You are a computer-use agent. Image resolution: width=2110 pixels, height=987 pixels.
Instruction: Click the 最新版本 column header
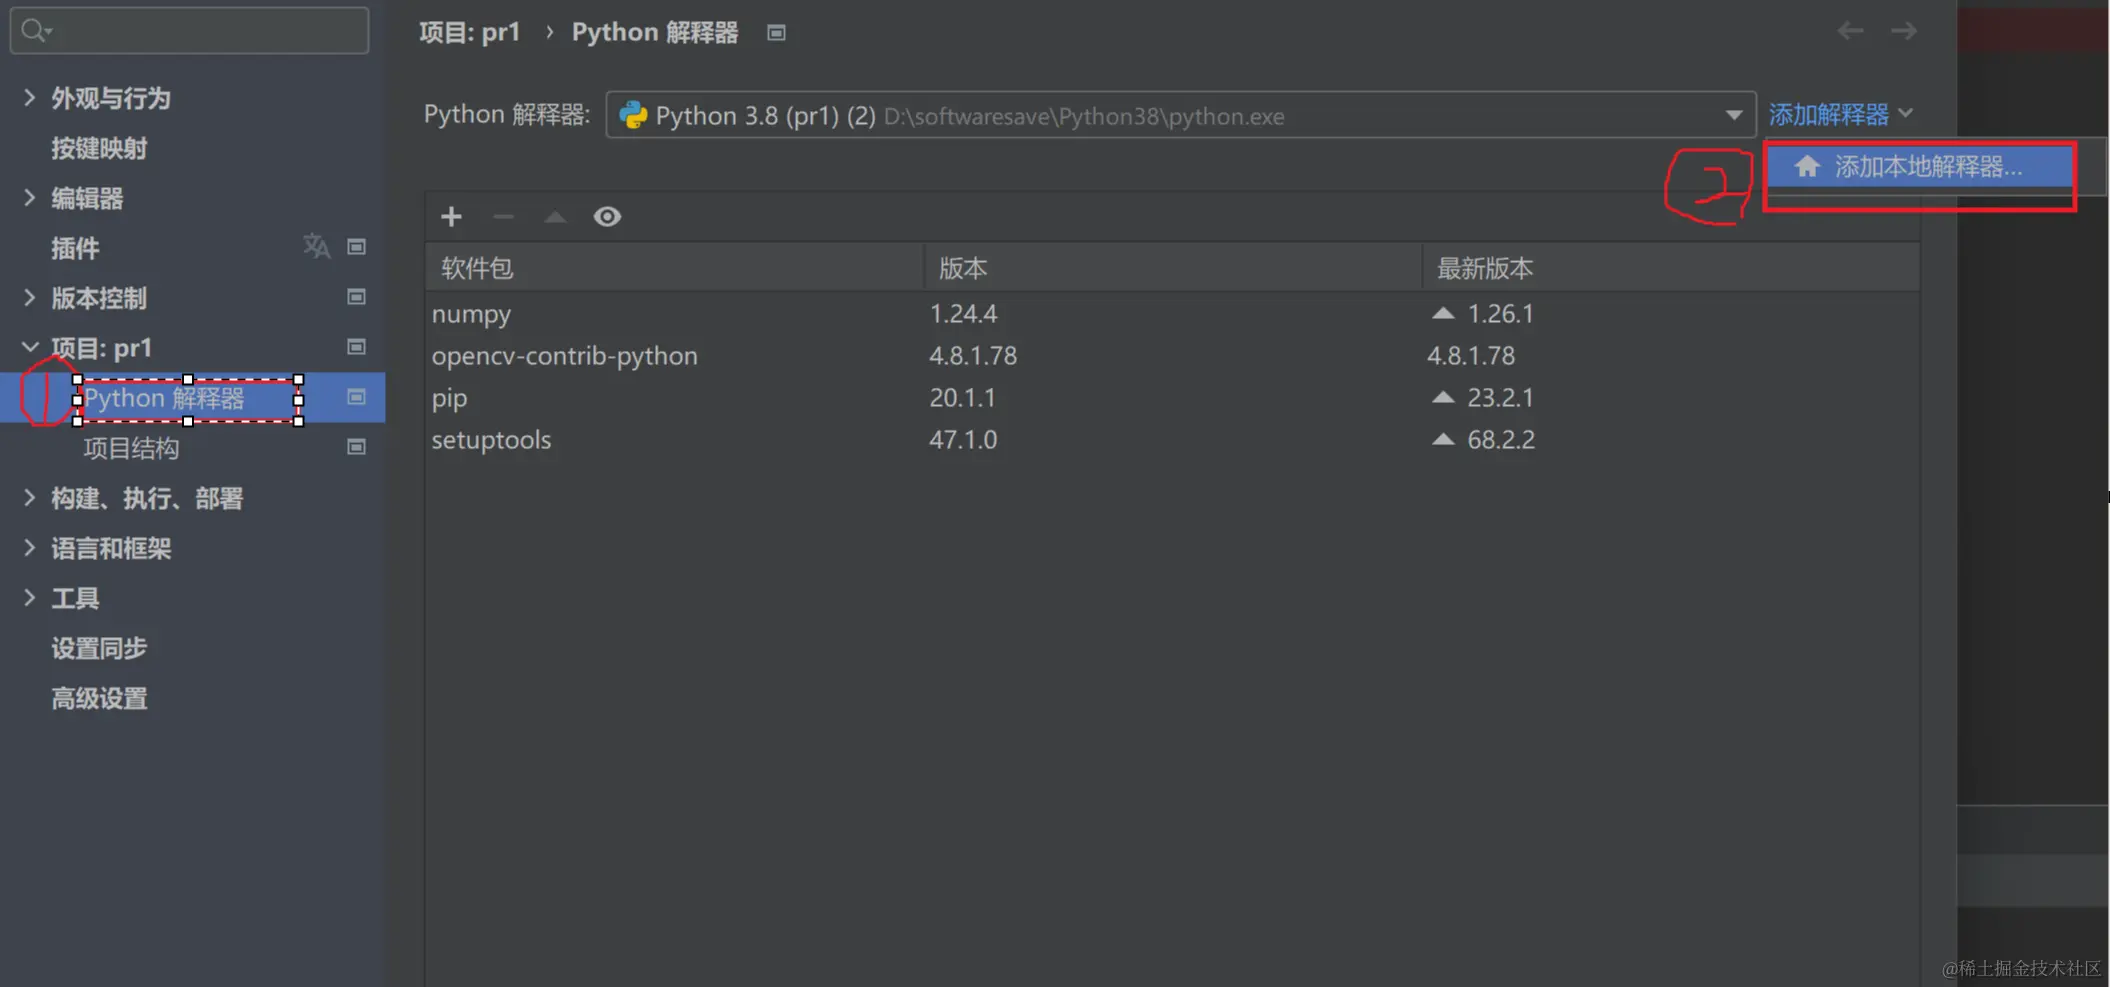click(1485, 268)
